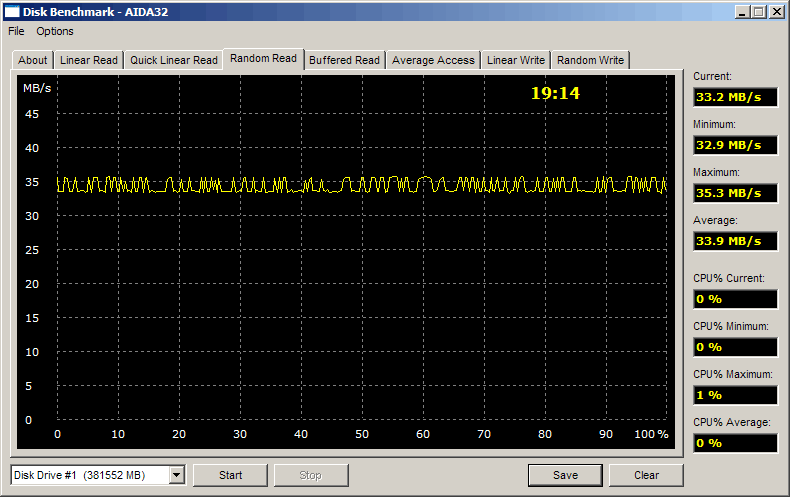The height and width of the screenshot is (497, 790).
Task: Click the CPU% Minimum value field
Action: coord(735,347)
